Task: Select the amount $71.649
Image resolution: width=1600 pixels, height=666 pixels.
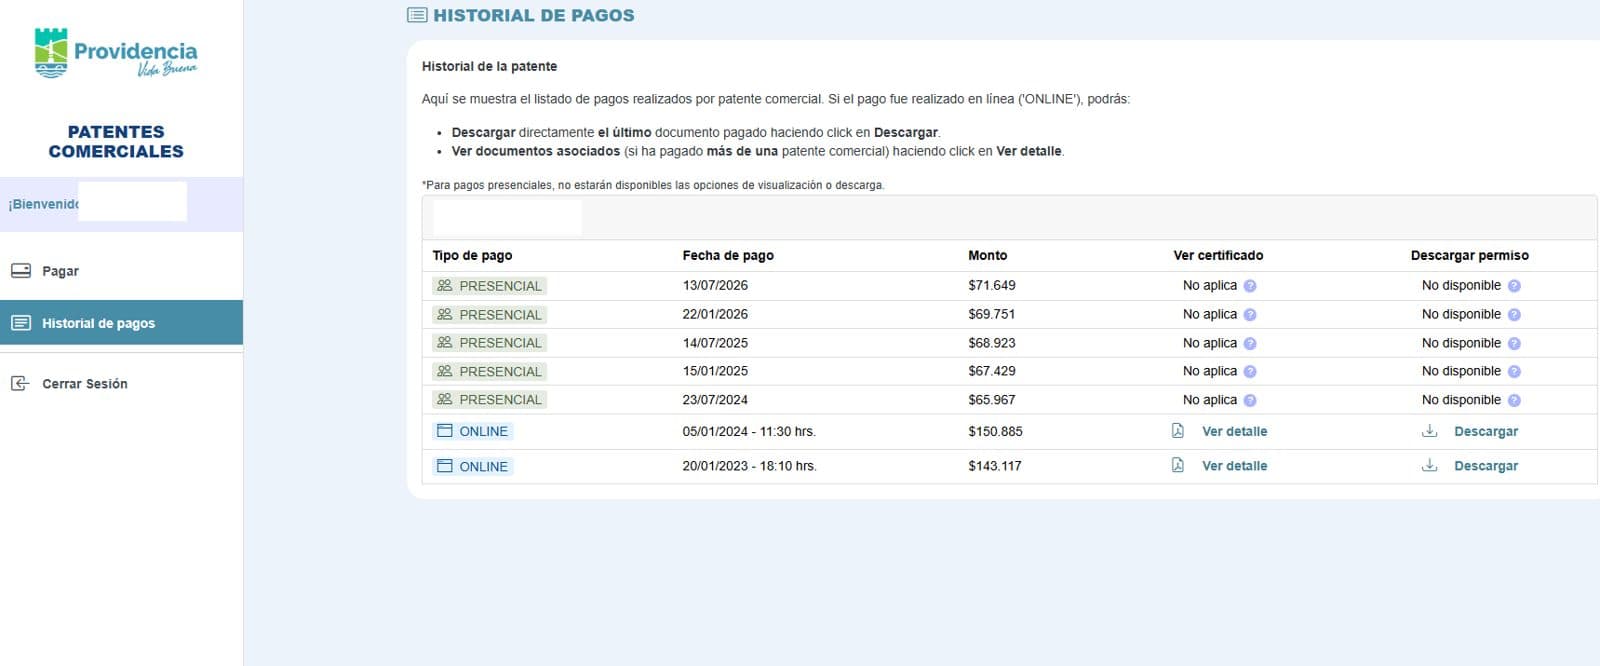Action: click(x=992, y=285)
